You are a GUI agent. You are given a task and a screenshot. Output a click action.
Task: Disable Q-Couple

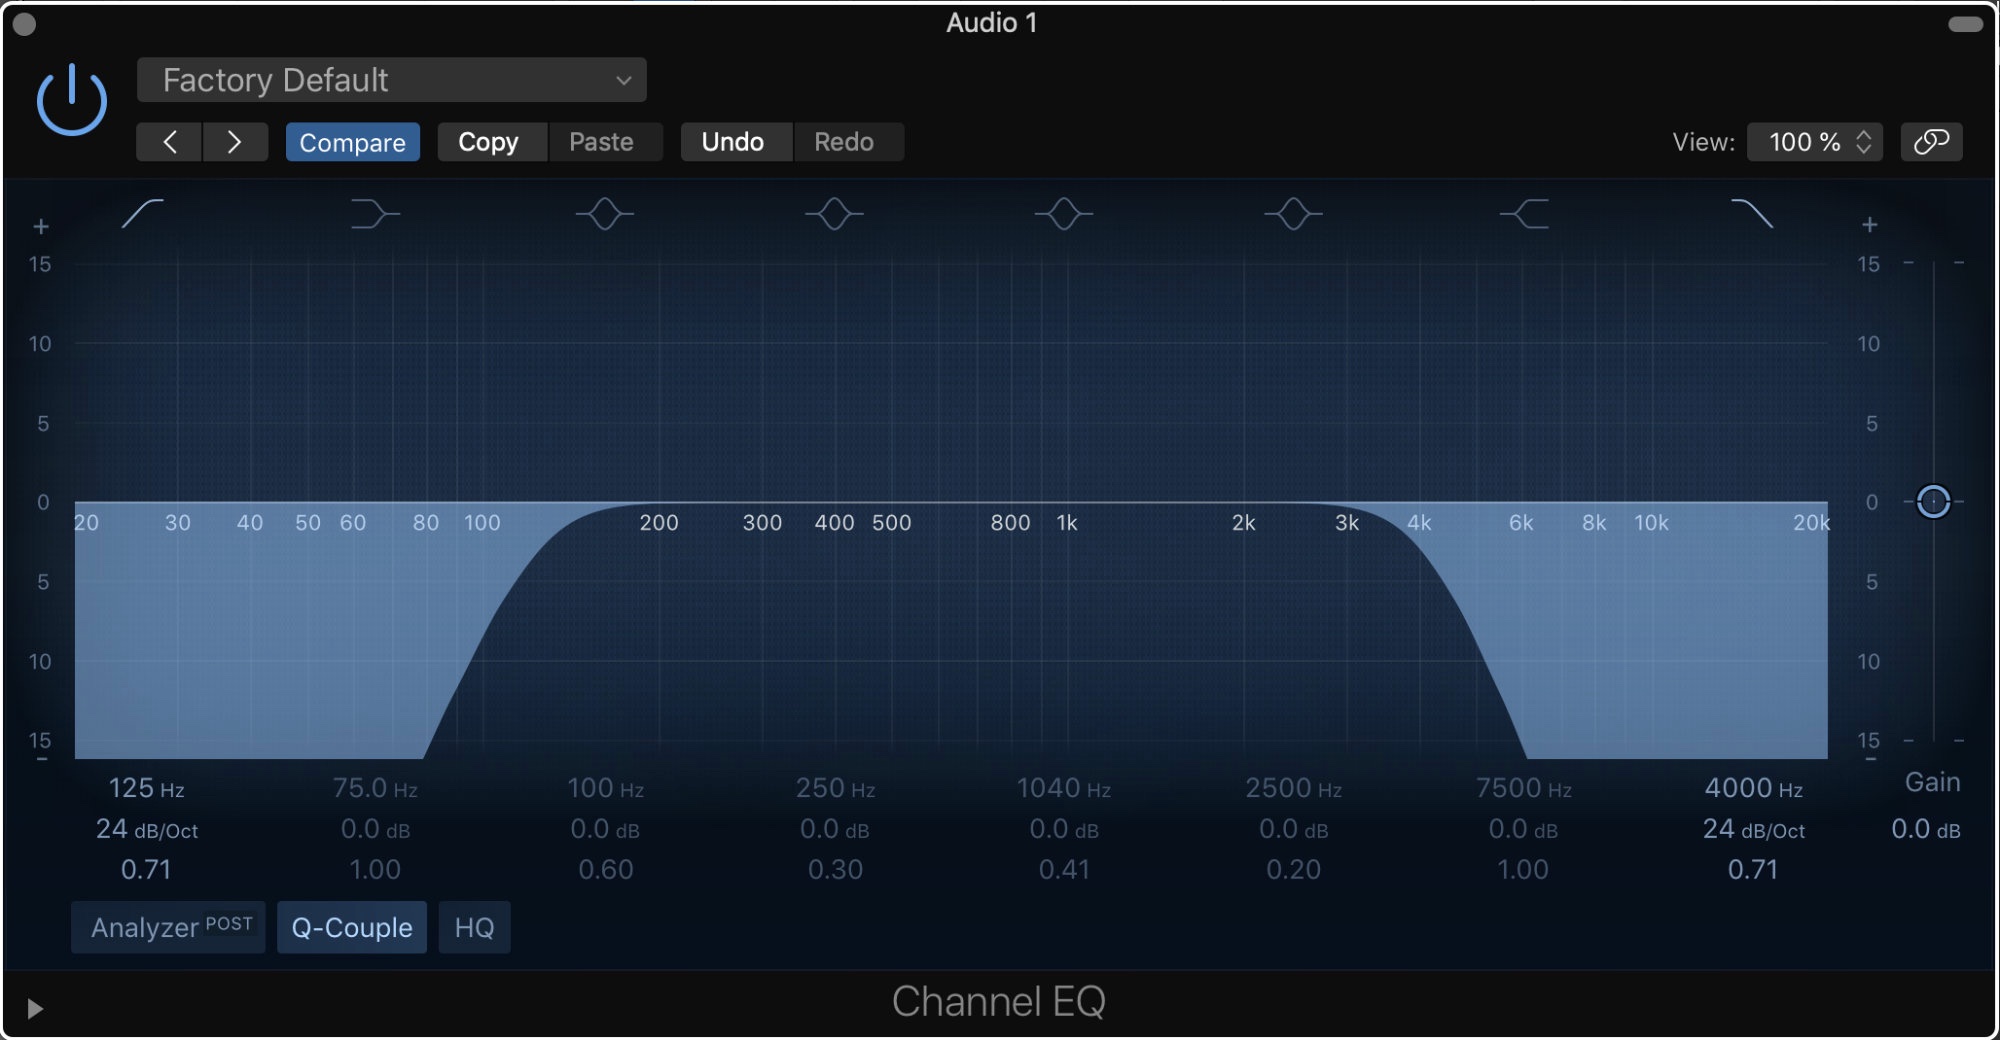tap(352, 927)
